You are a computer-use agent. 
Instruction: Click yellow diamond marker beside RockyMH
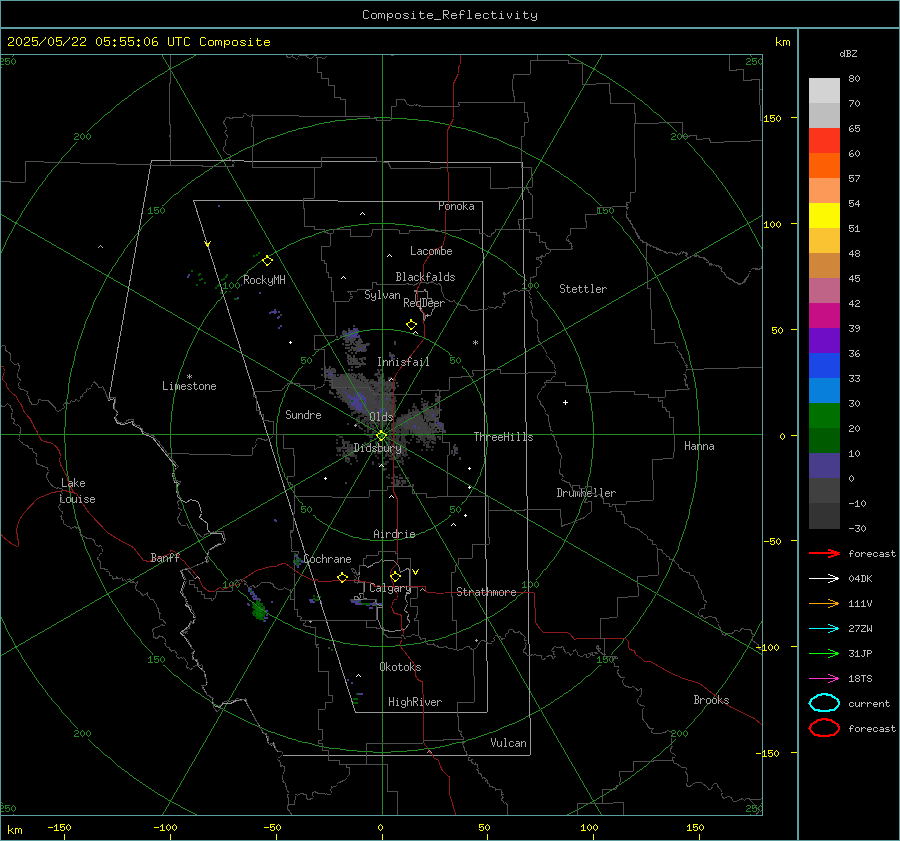267,261
